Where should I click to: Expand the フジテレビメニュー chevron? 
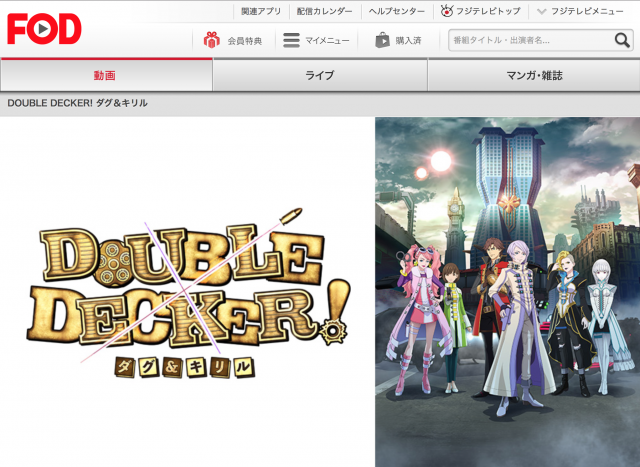point(541,11)
